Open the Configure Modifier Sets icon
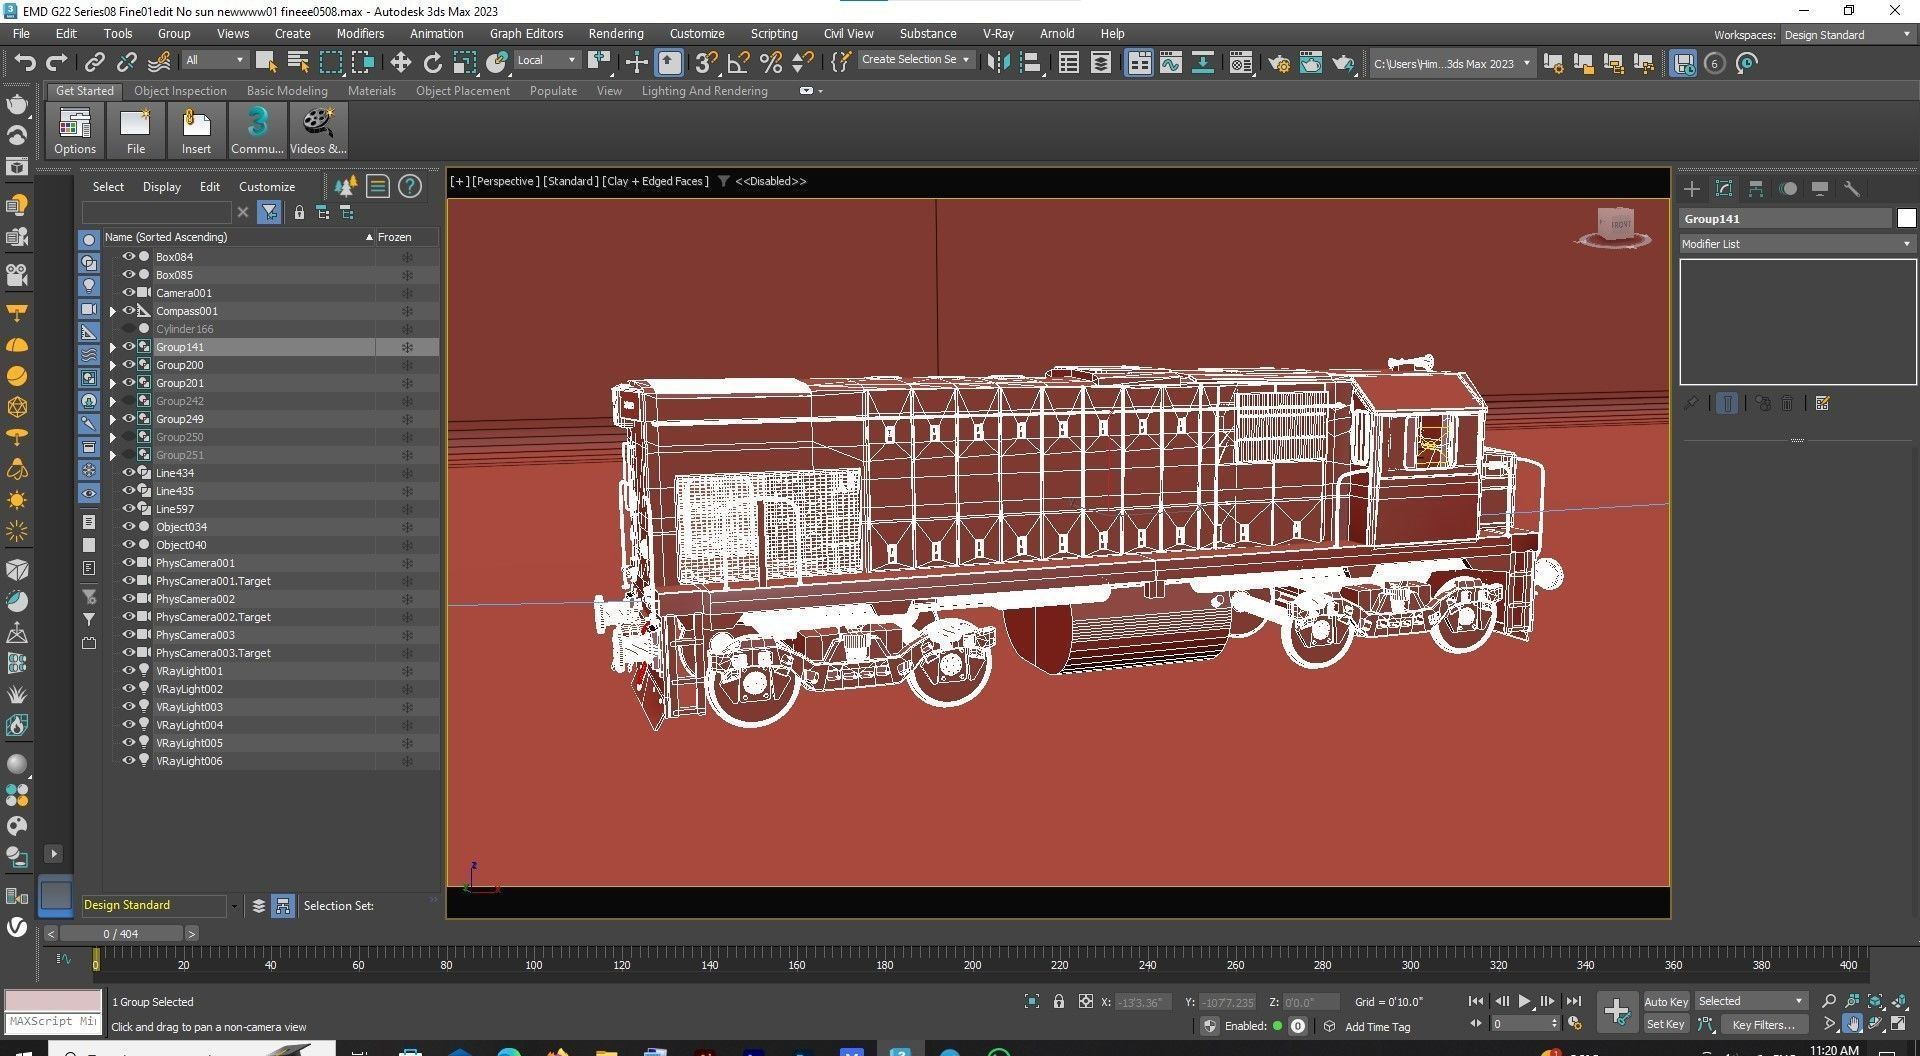This screenshot has height=1056, width=1920. point(1822,403)
